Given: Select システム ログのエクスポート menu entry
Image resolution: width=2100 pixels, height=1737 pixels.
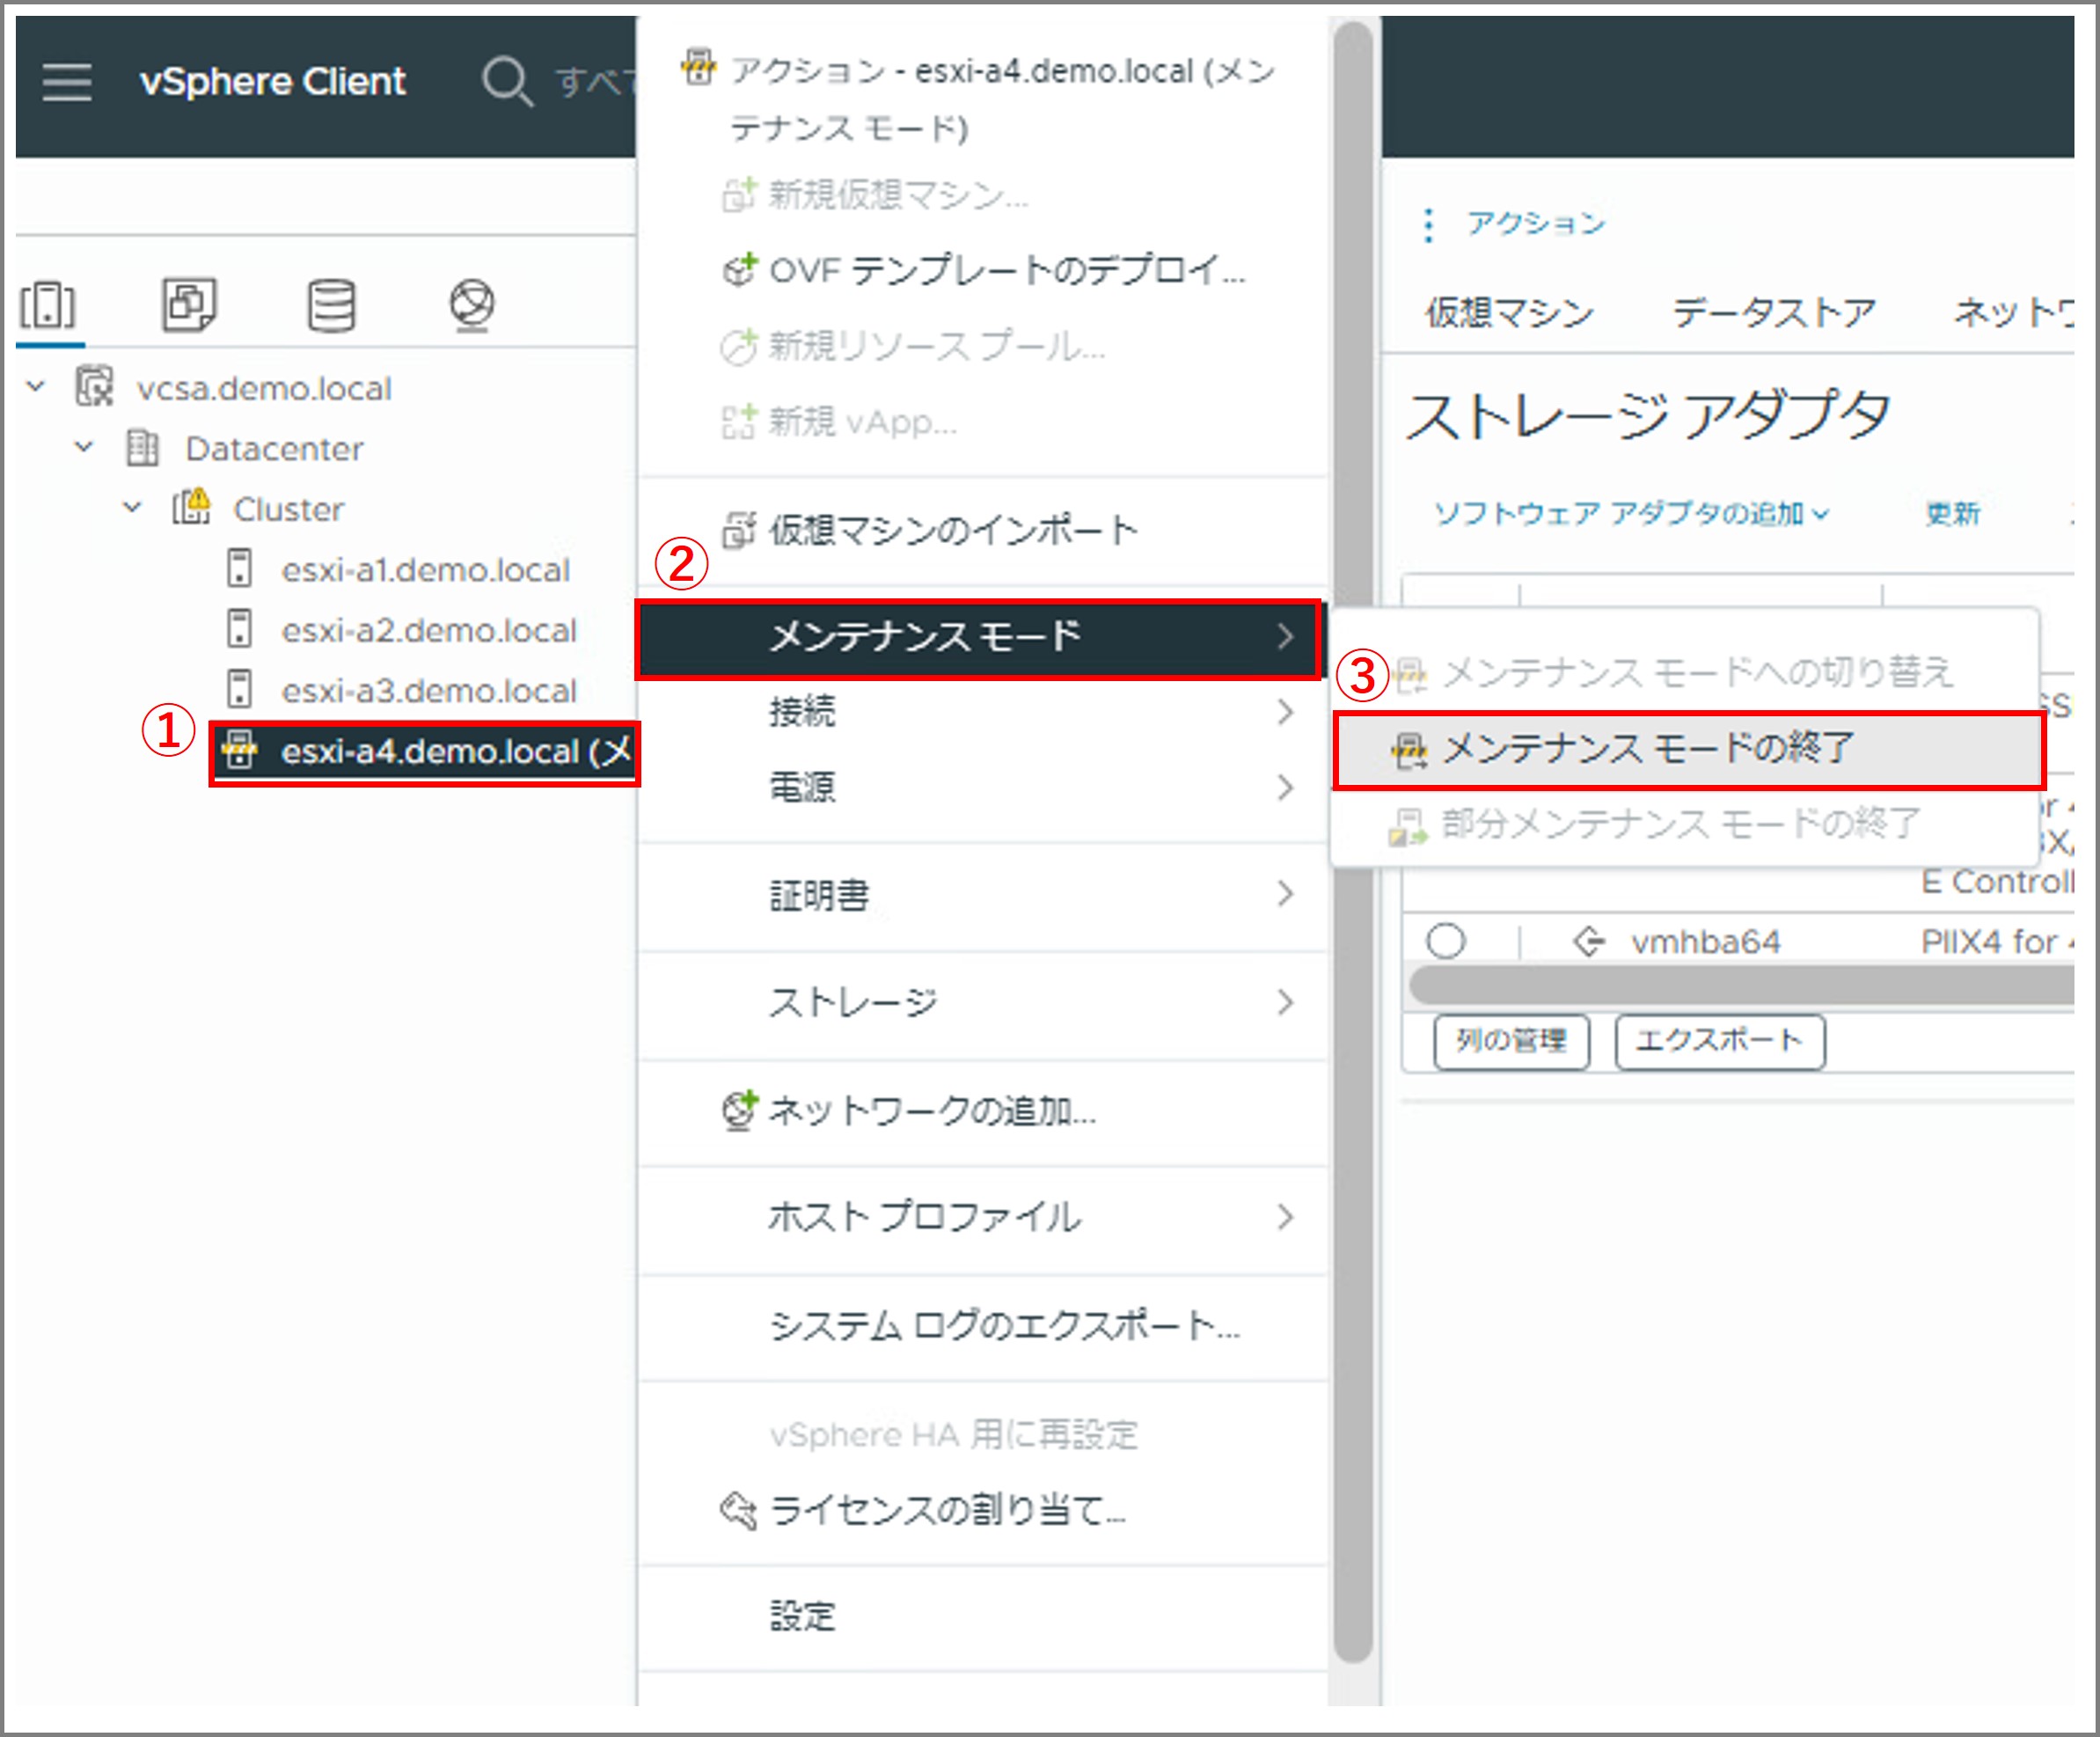Looking at the screenshot, I should [x=983, y=1325].
